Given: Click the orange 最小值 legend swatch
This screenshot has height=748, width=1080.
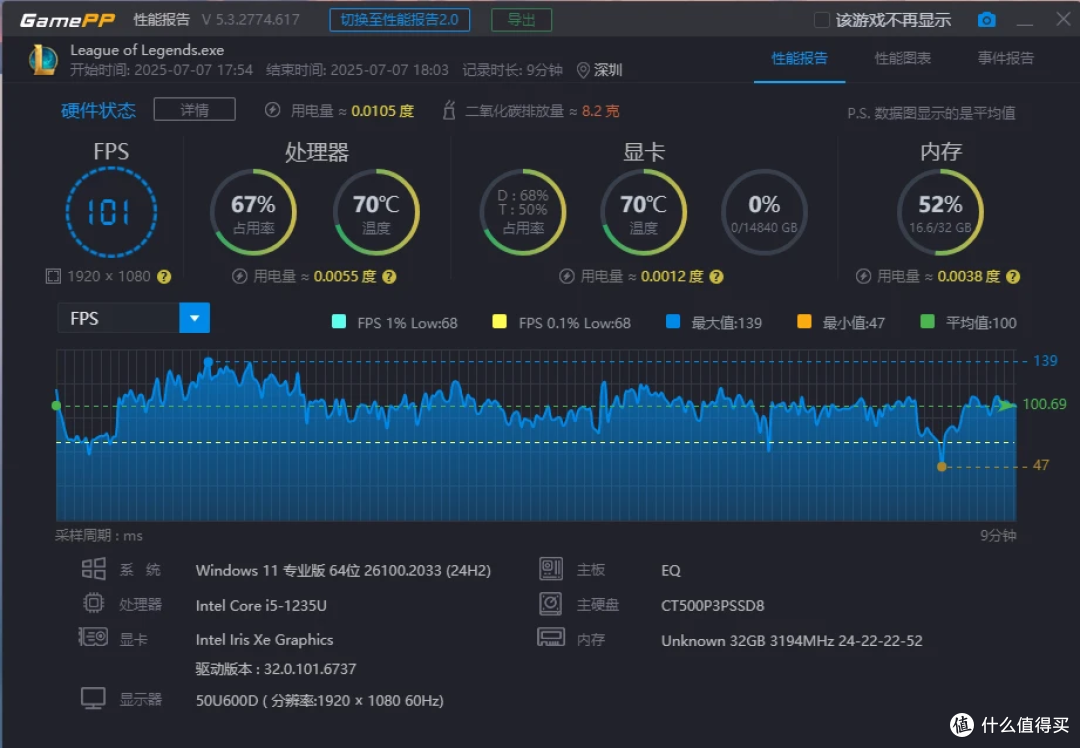Looking at the screenshot, I should pos(804,322).
